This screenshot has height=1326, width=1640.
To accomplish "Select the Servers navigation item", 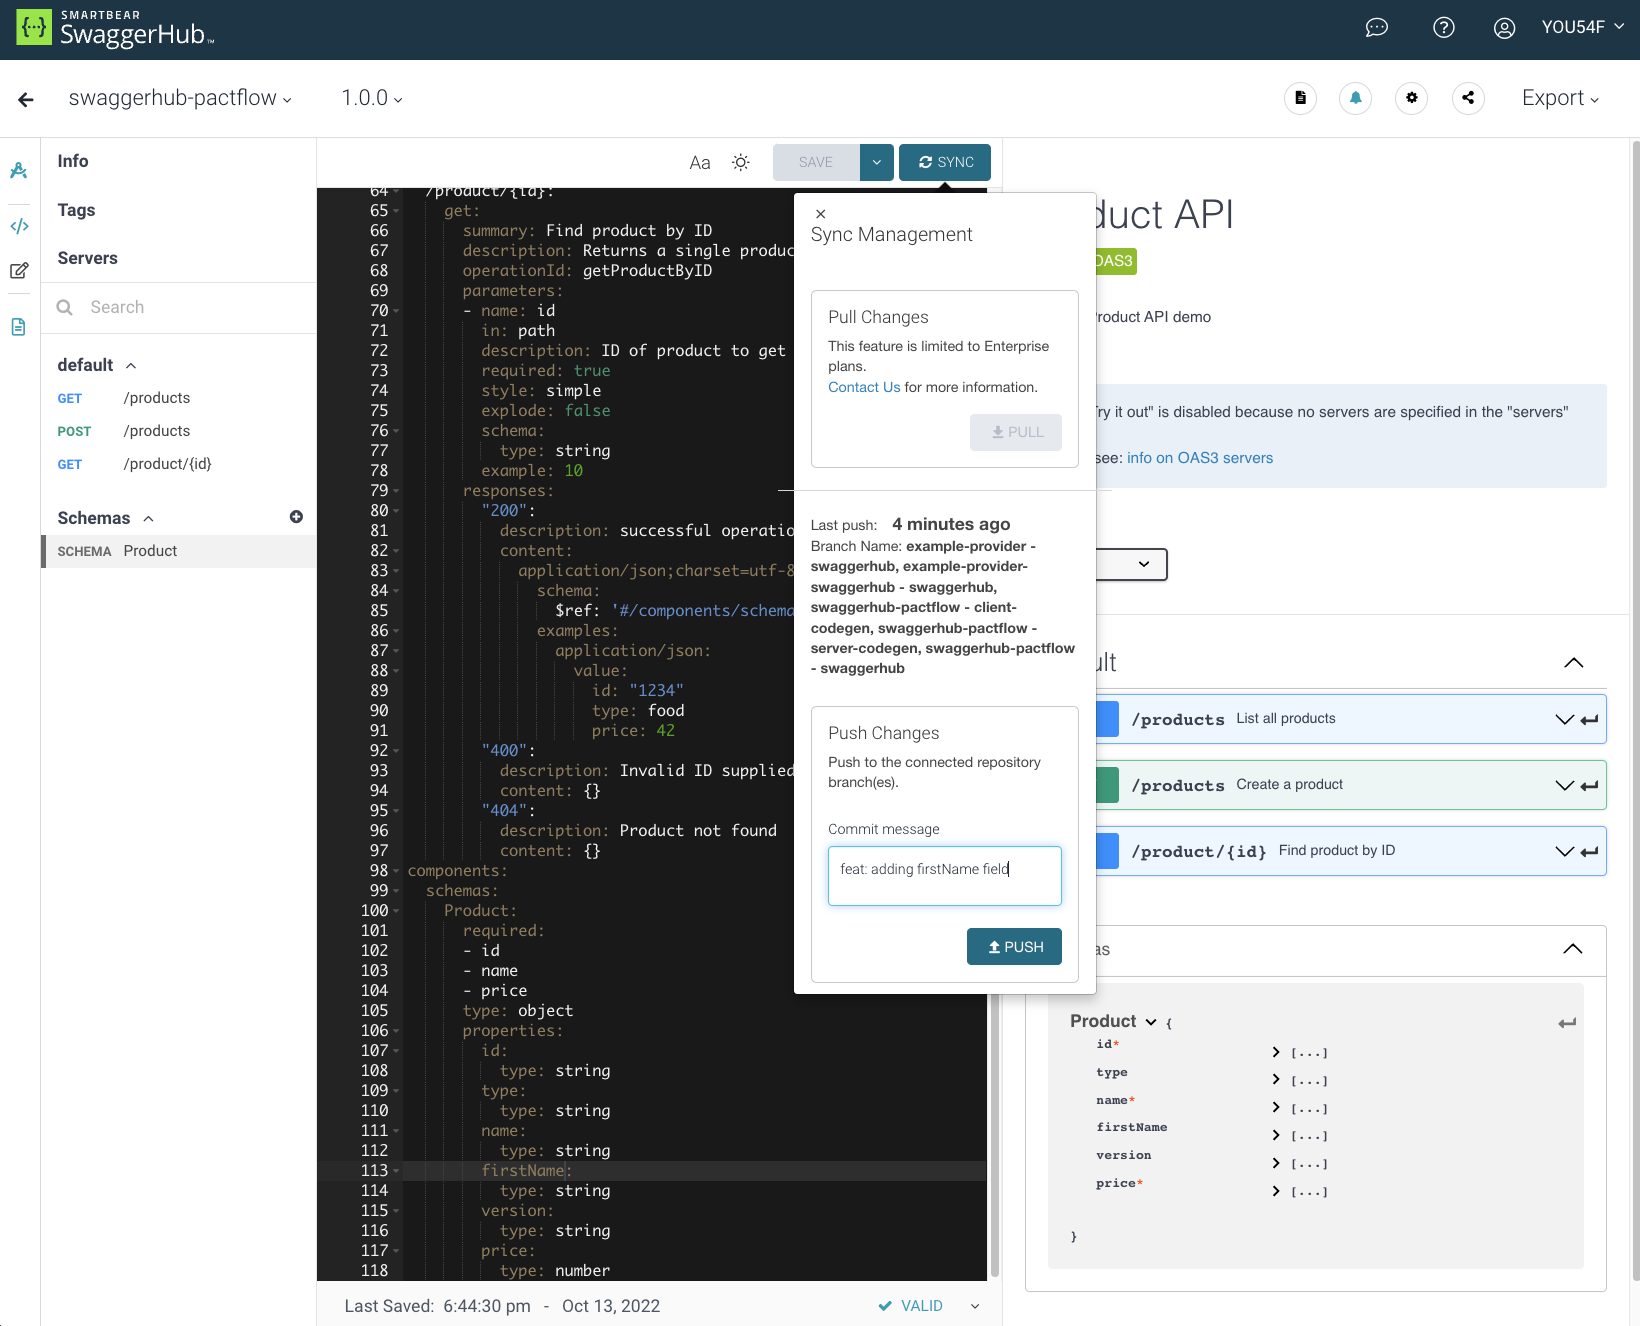I will click(88, 258).
